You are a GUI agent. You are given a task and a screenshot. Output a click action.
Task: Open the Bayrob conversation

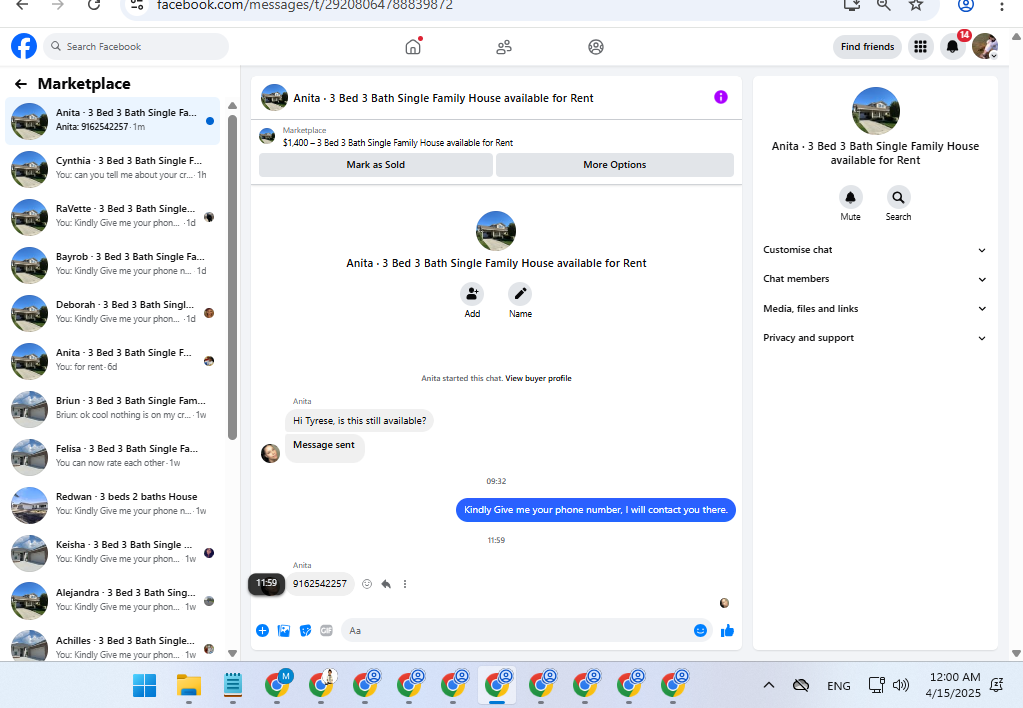112,264
